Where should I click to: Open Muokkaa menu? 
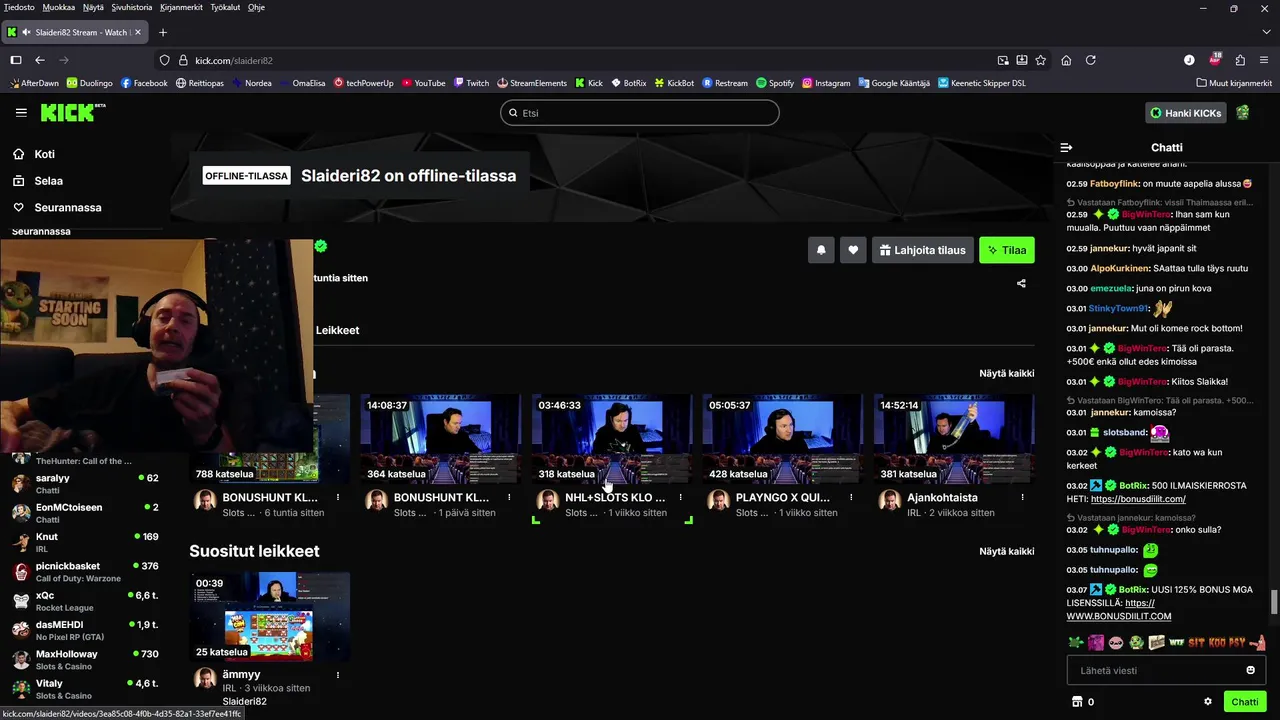click(59, 7)
